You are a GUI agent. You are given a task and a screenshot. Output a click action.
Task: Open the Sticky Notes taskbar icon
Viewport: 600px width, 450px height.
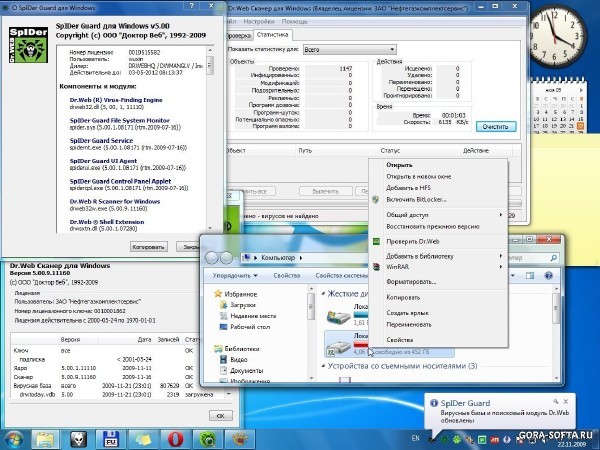143,440
